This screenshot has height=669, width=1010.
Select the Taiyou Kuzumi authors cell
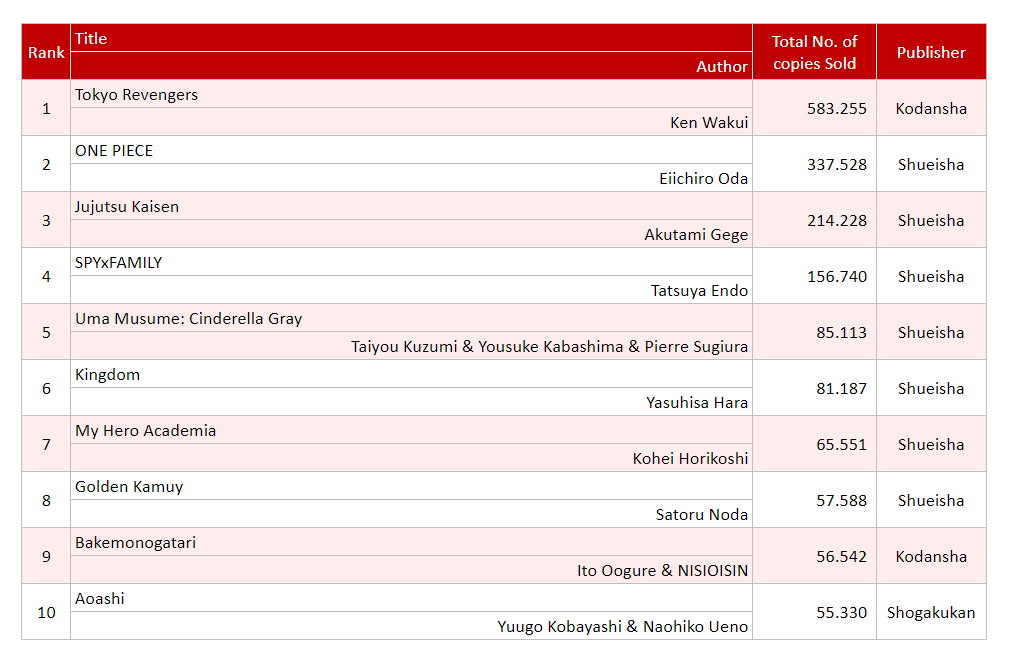click(x=411, y=346)
